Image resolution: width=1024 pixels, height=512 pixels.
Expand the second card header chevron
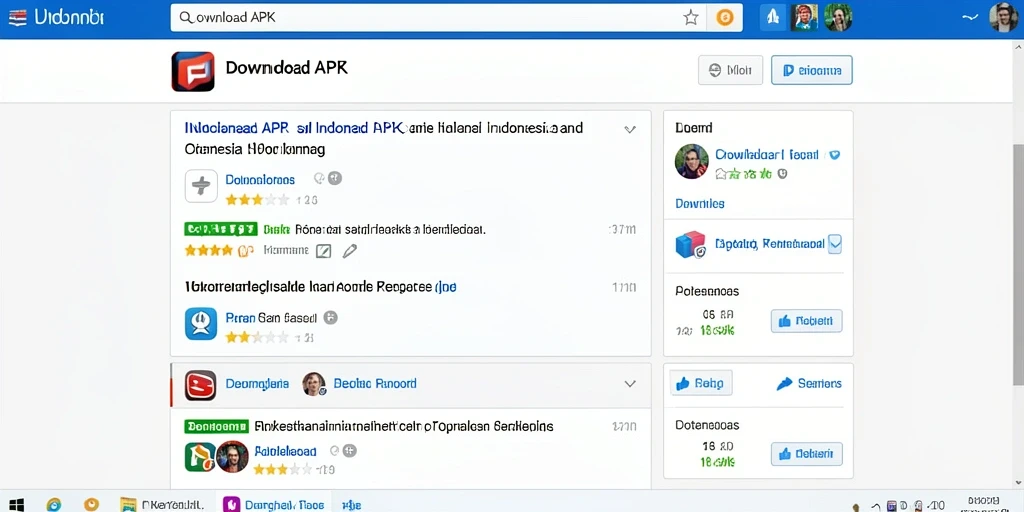[x=630, y=384]
